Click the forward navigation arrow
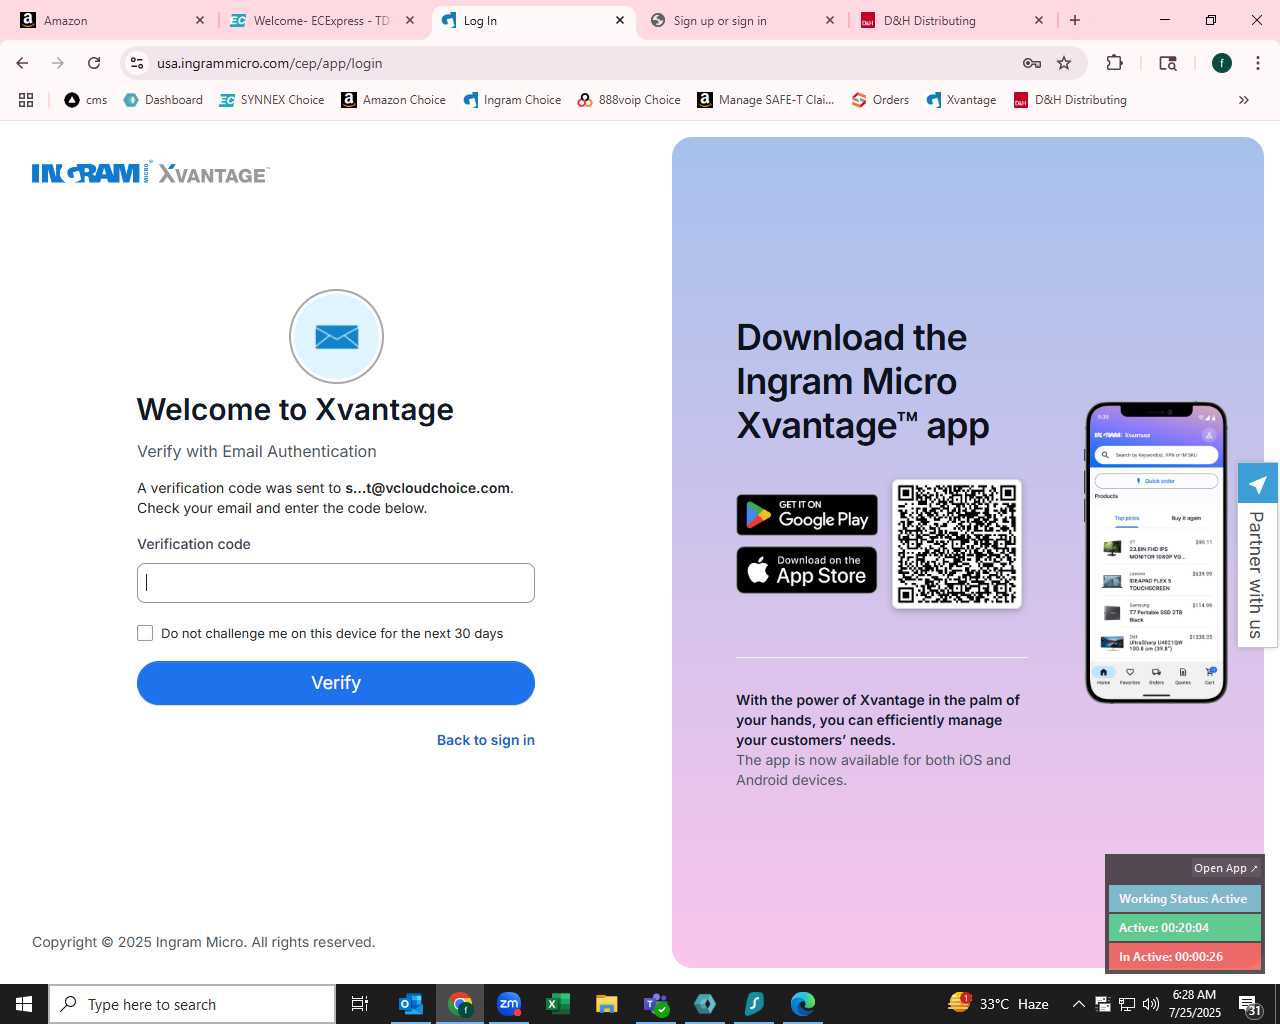 click(58, 63)
